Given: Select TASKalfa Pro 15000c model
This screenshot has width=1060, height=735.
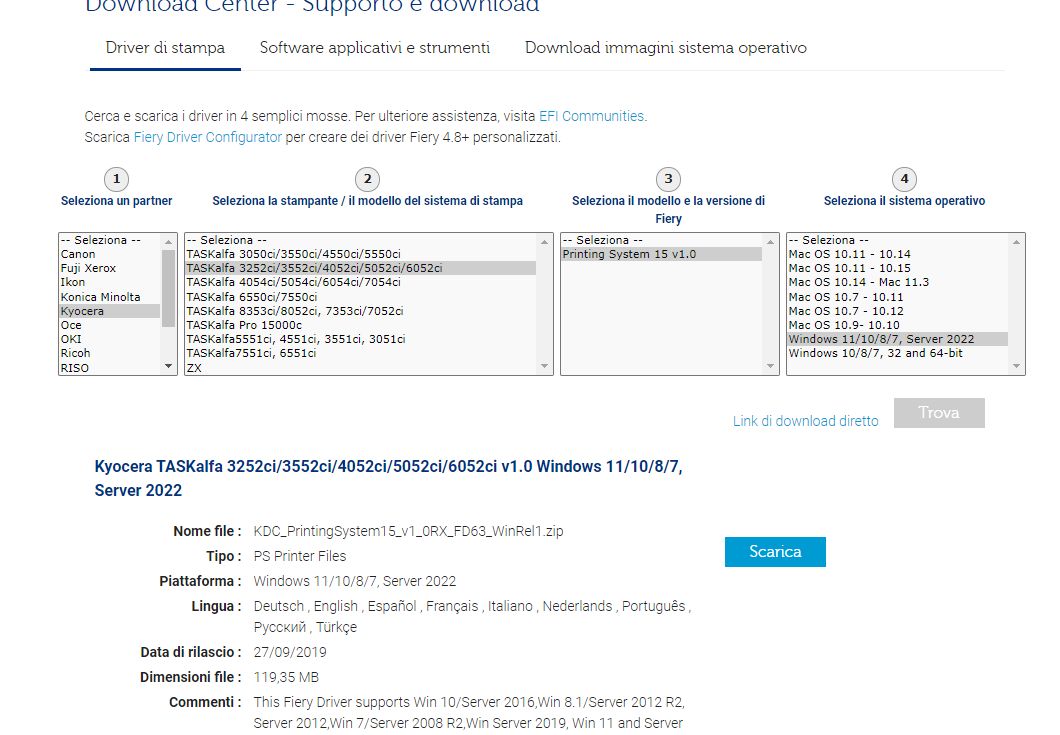Looking at the screenshot, I should [x=360, y=325].
